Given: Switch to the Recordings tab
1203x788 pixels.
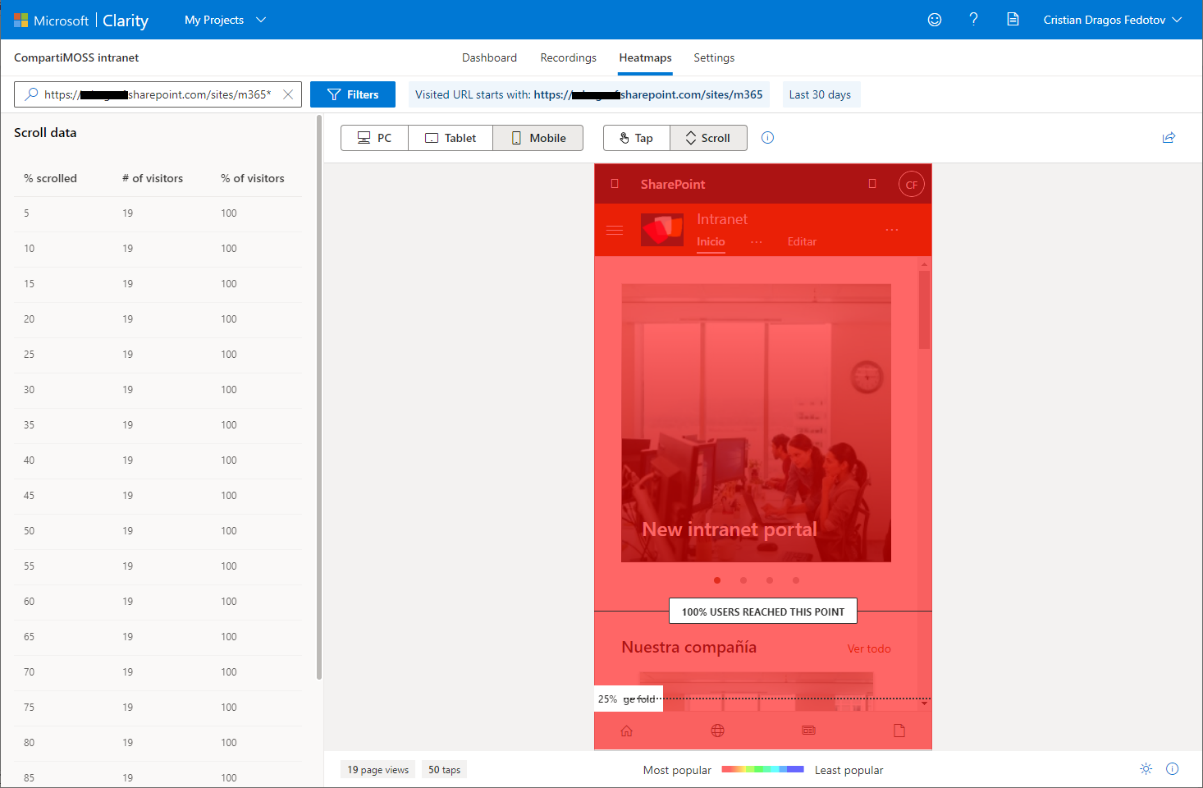Looking at the screenshot, I should (568, 57).
